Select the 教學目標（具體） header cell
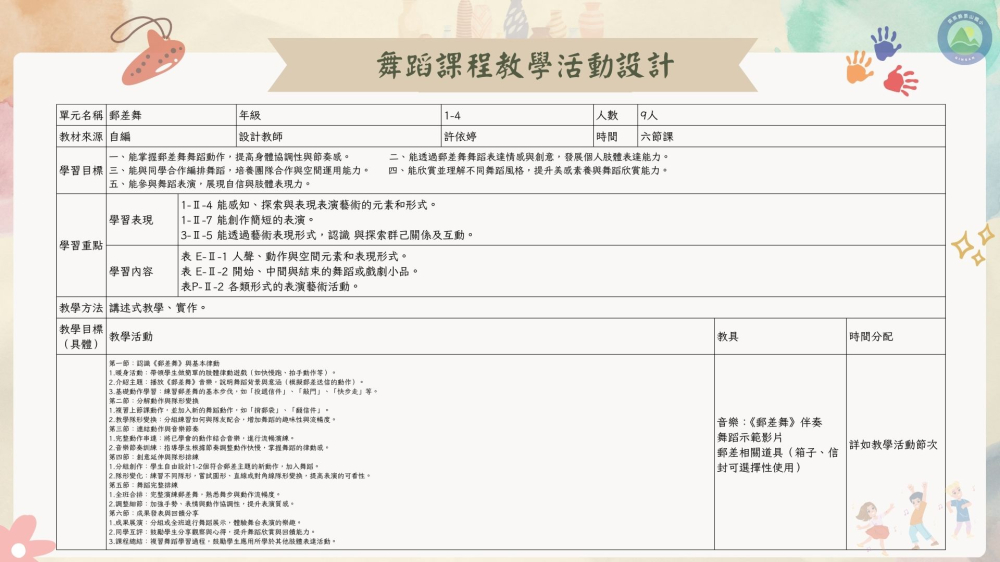 coord(82,336)
